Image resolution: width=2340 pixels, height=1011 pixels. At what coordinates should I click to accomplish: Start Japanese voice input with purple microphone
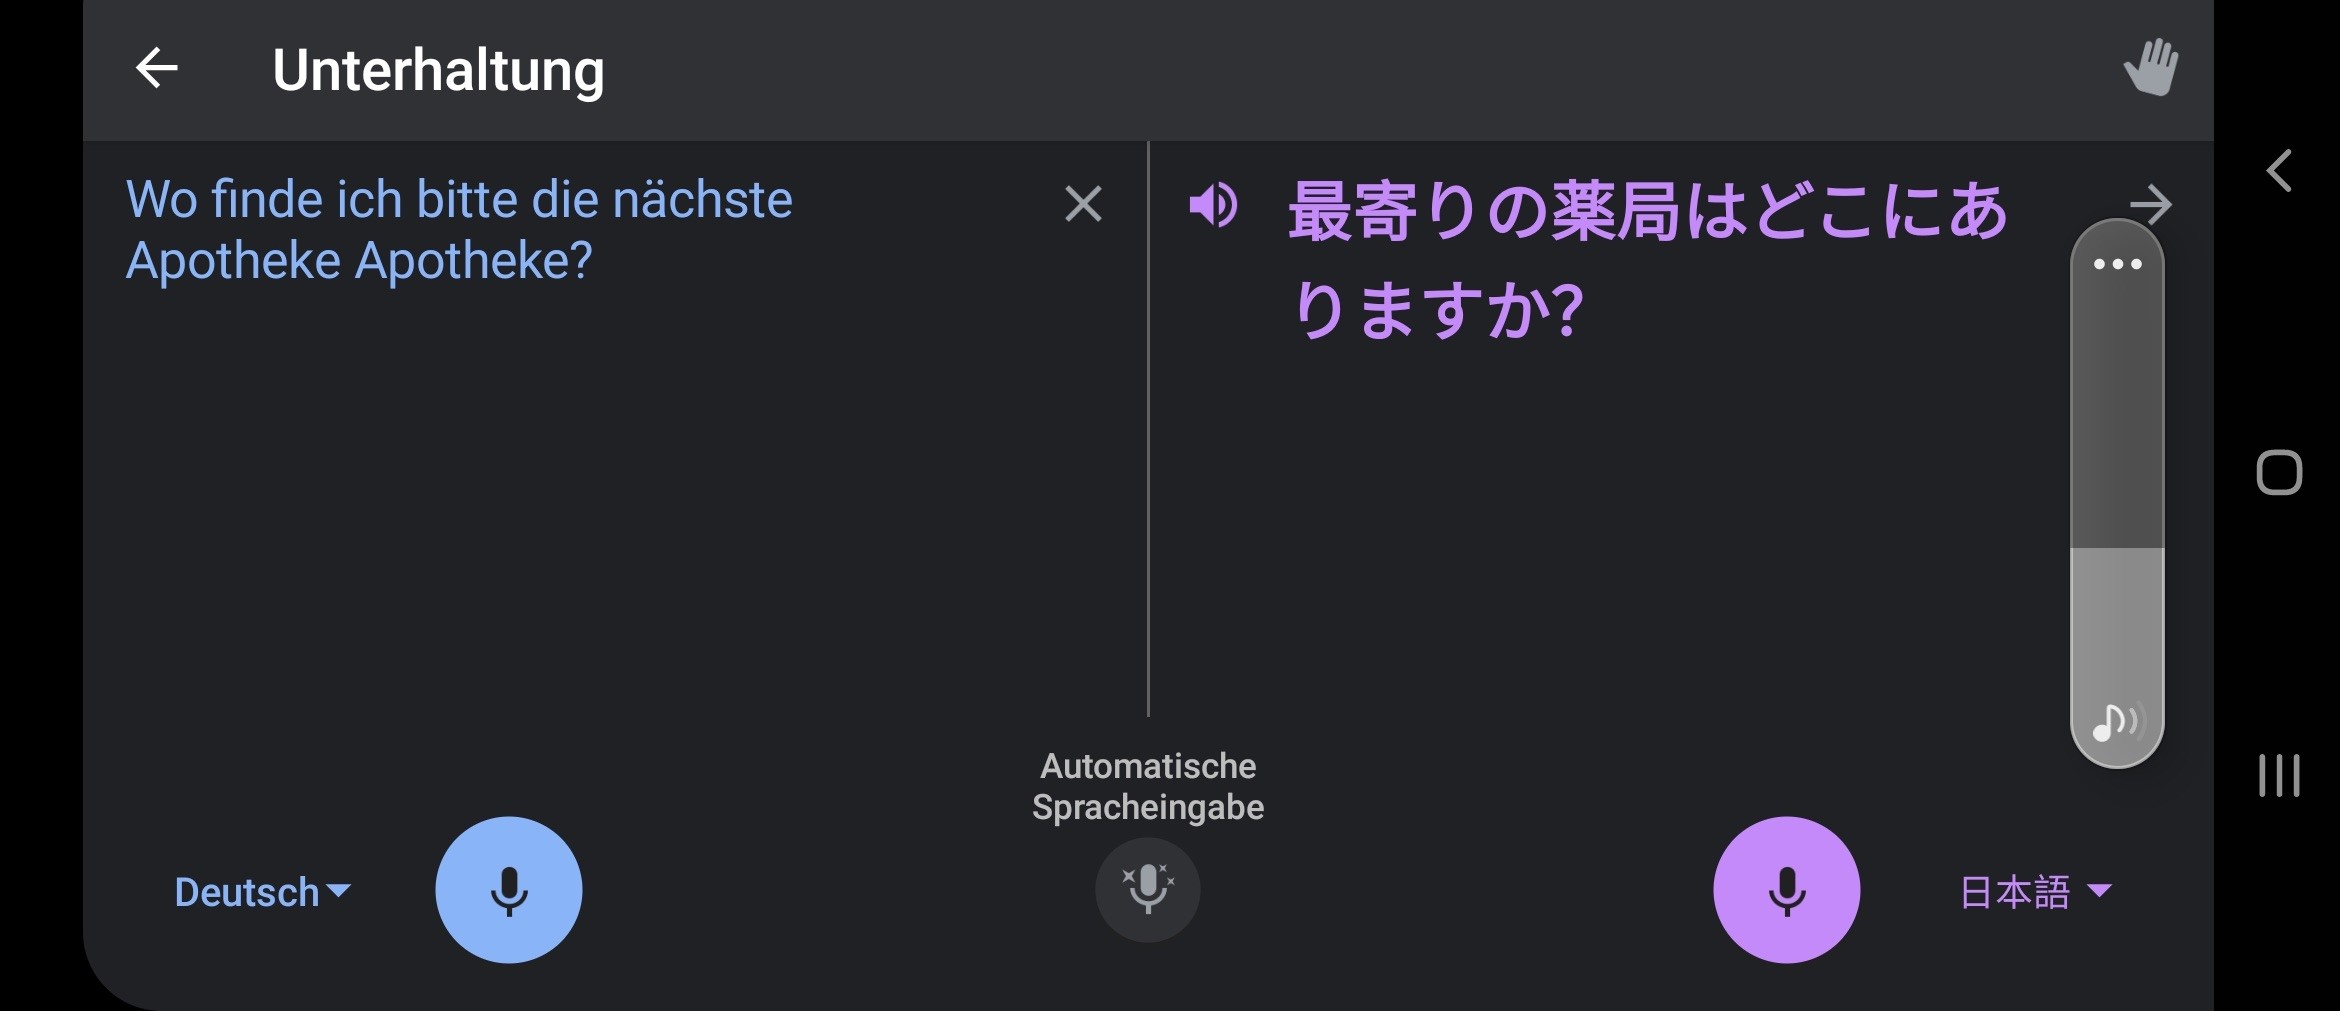[x=1786, y=890]
